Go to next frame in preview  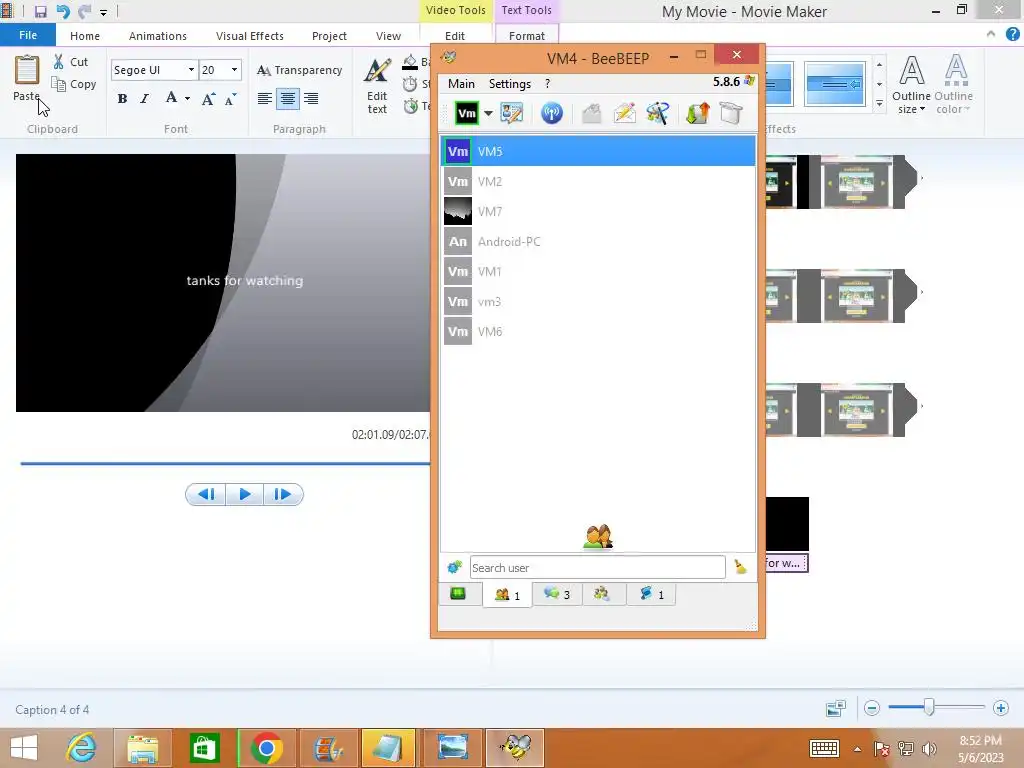283,494
